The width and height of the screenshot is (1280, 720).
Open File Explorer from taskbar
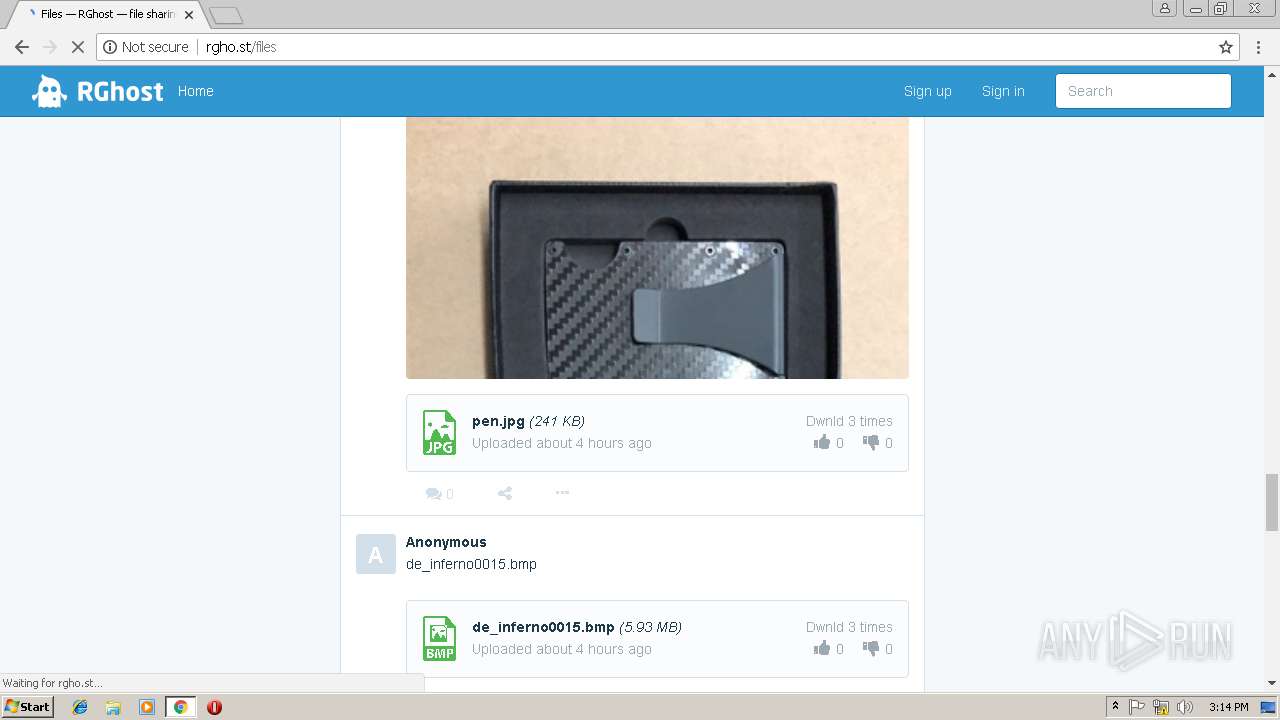(x=113, y=707)
